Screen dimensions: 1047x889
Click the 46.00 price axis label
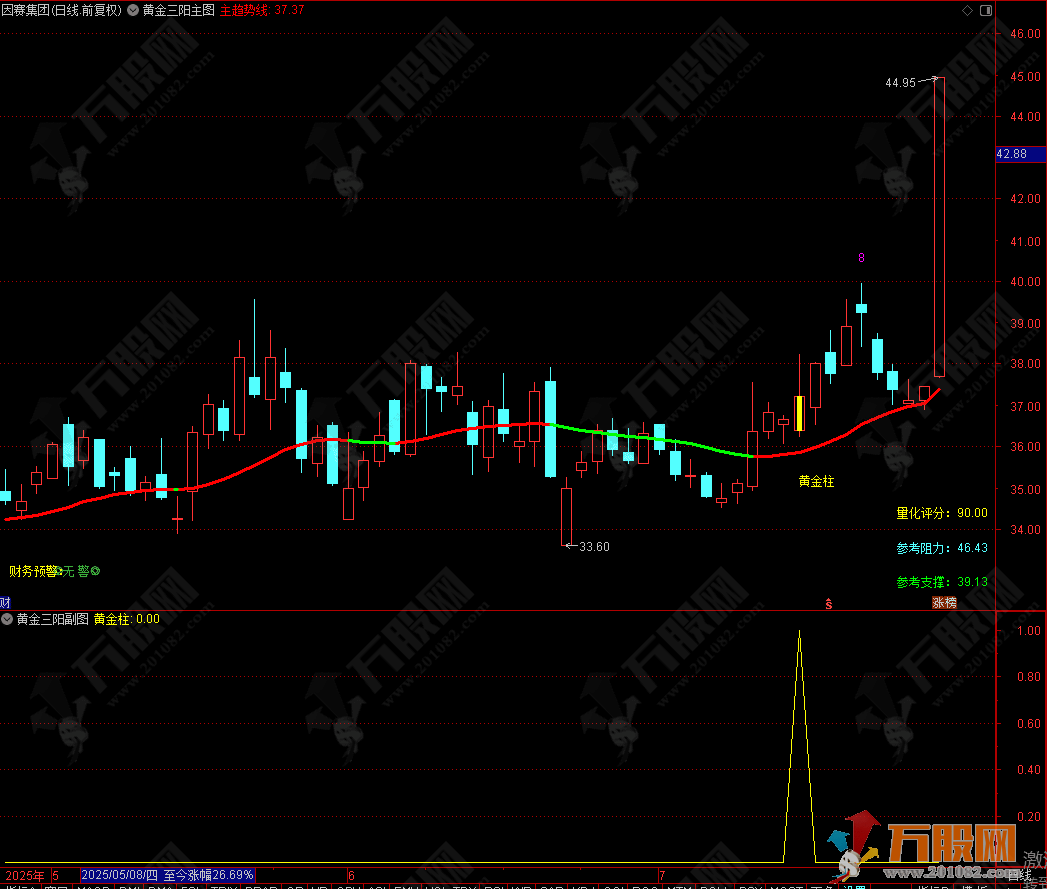pyautogui.click(x=1025, y=34)
